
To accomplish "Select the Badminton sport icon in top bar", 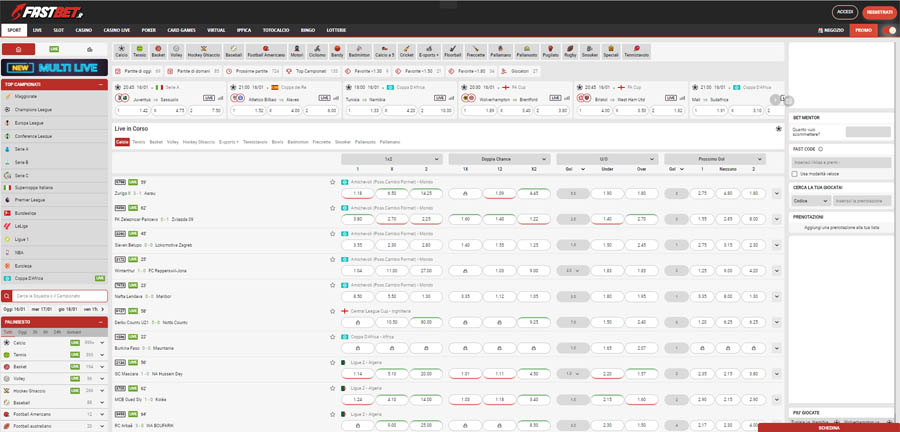I will tap(359, 51).
